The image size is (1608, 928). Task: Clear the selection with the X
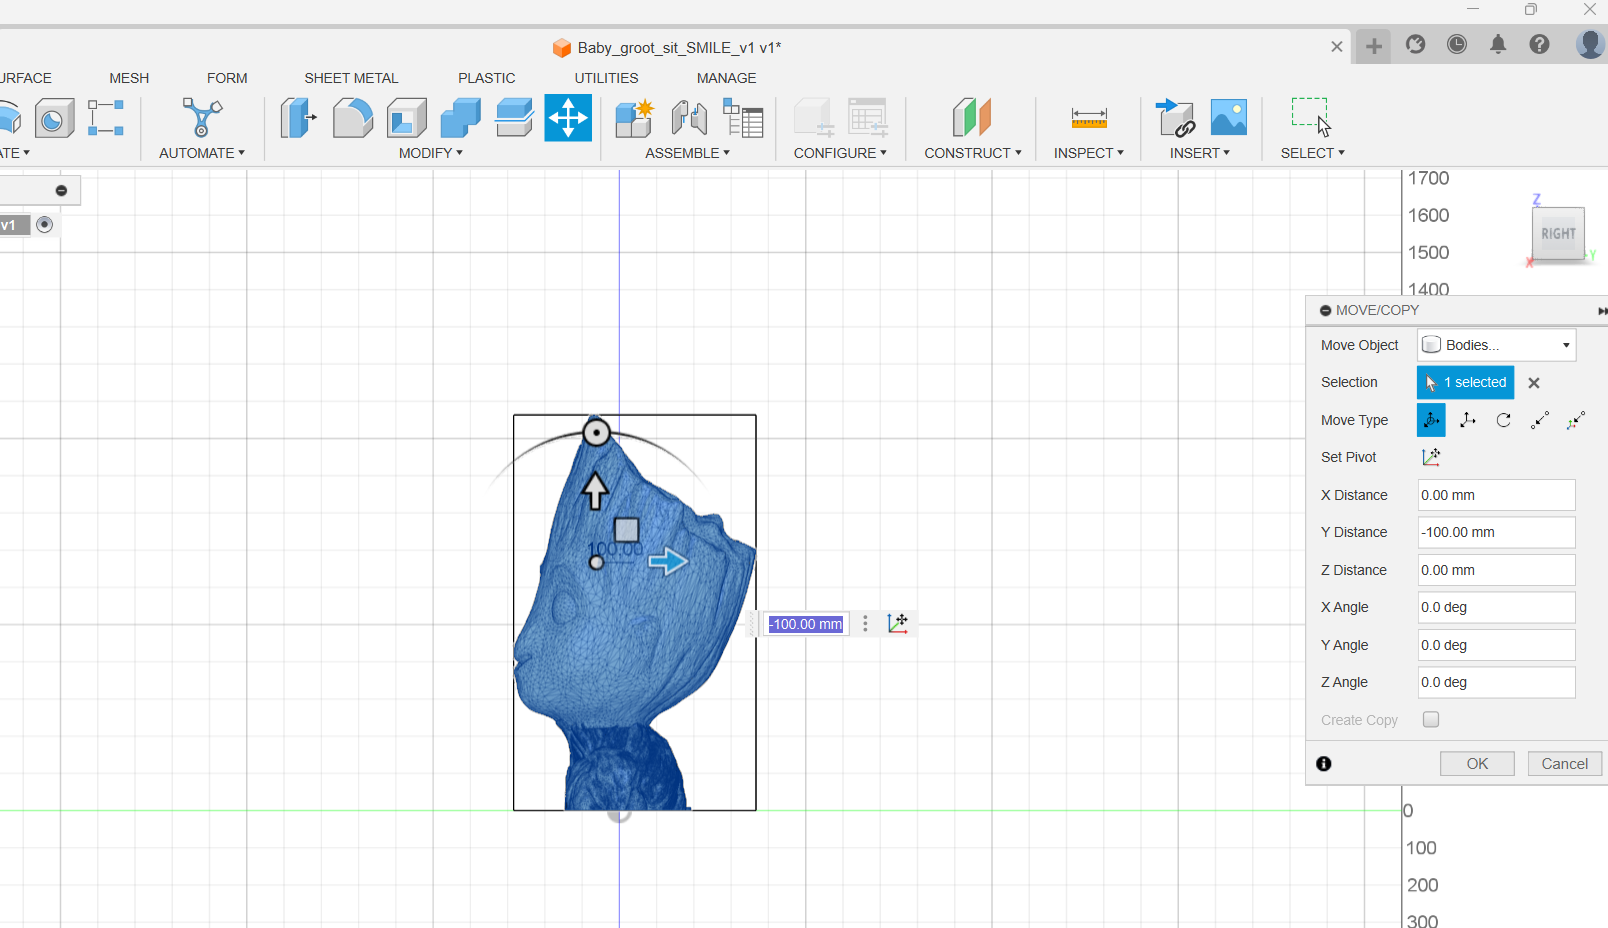pyautogui.click(x=1534, y=383)
